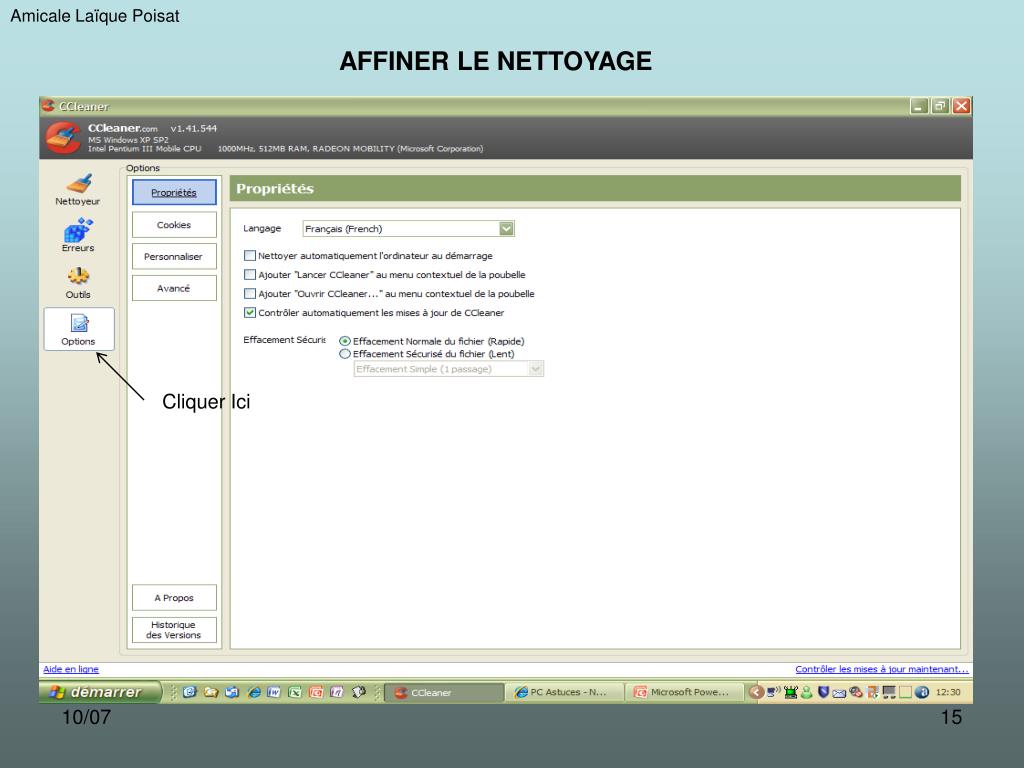
Task: Open the Cookies options tab
Action: coord(174,225)
